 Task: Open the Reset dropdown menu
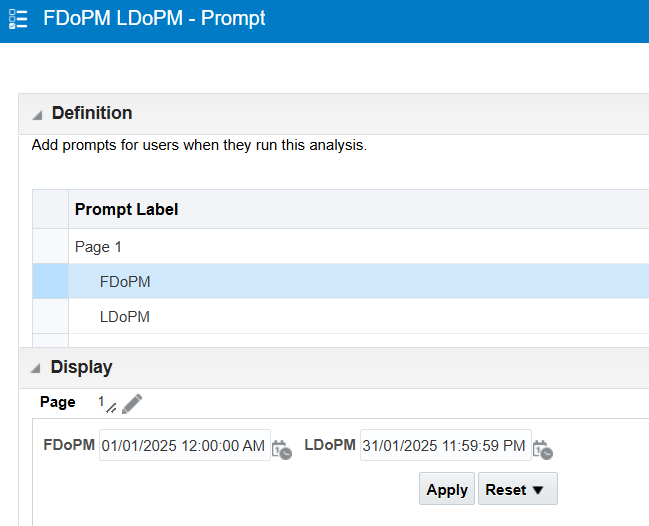click(x=518, y=489)
